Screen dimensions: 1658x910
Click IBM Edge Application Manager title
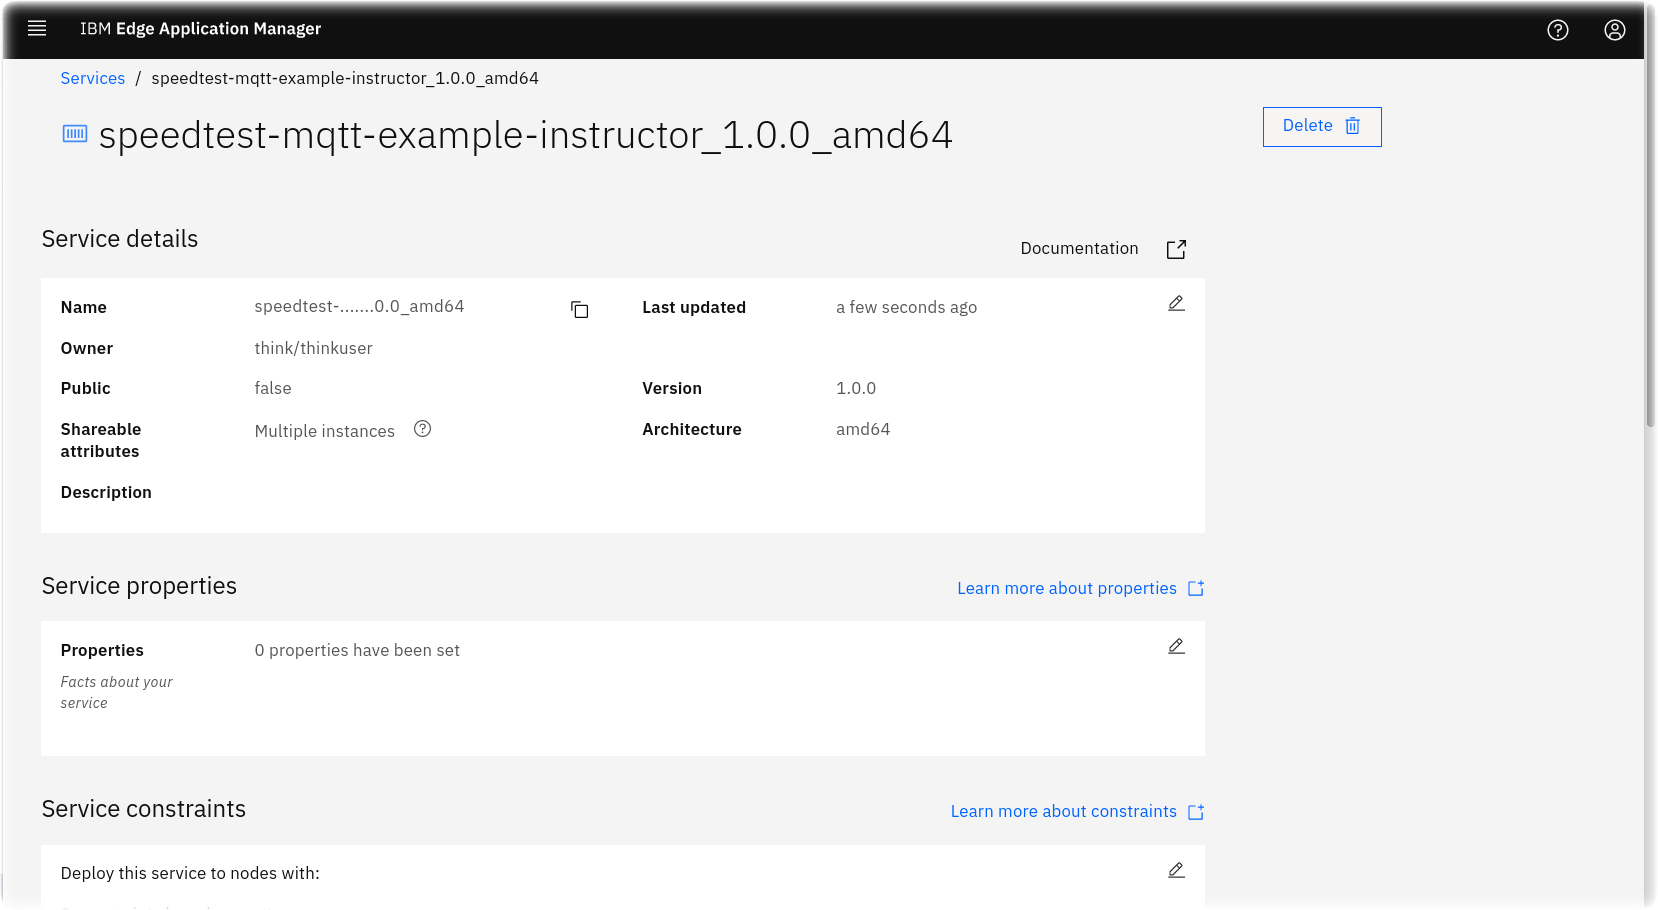(200, 29)
